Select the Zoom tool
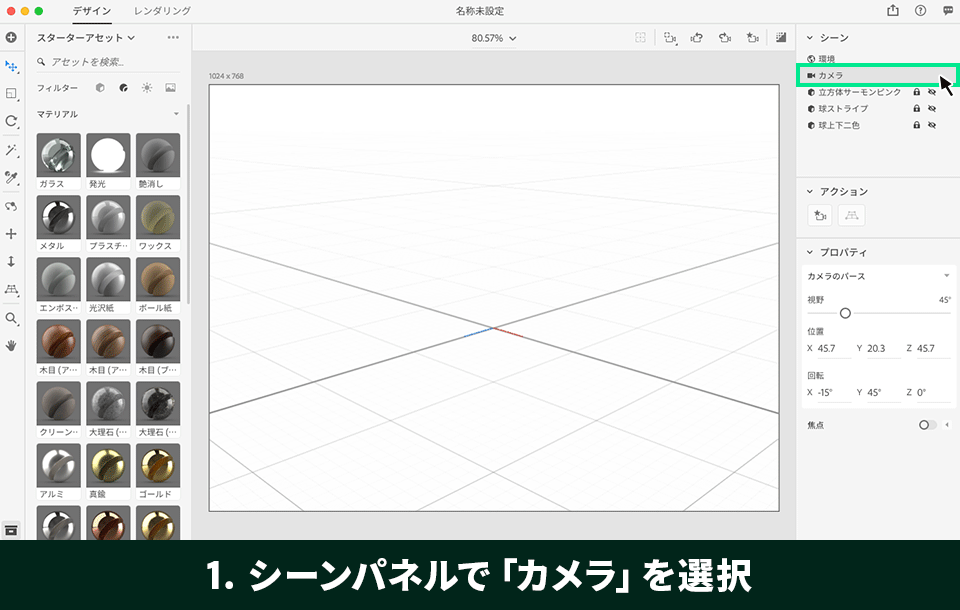Viewport: 960px width, 610px height. point(11,320)
